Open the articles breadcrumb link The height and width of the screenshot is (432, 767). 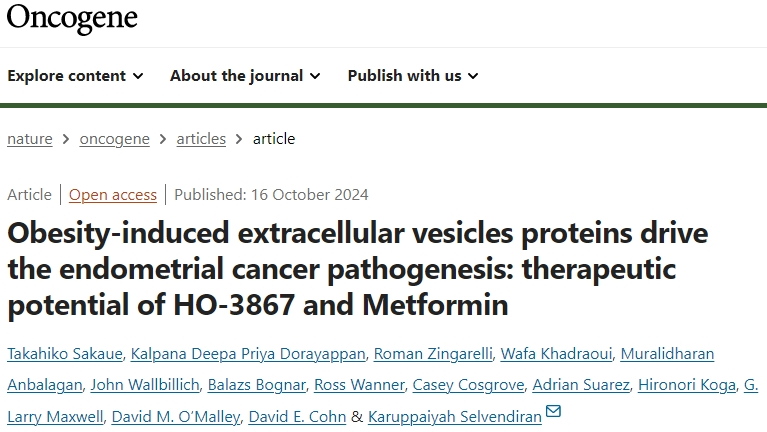point(201,139)
